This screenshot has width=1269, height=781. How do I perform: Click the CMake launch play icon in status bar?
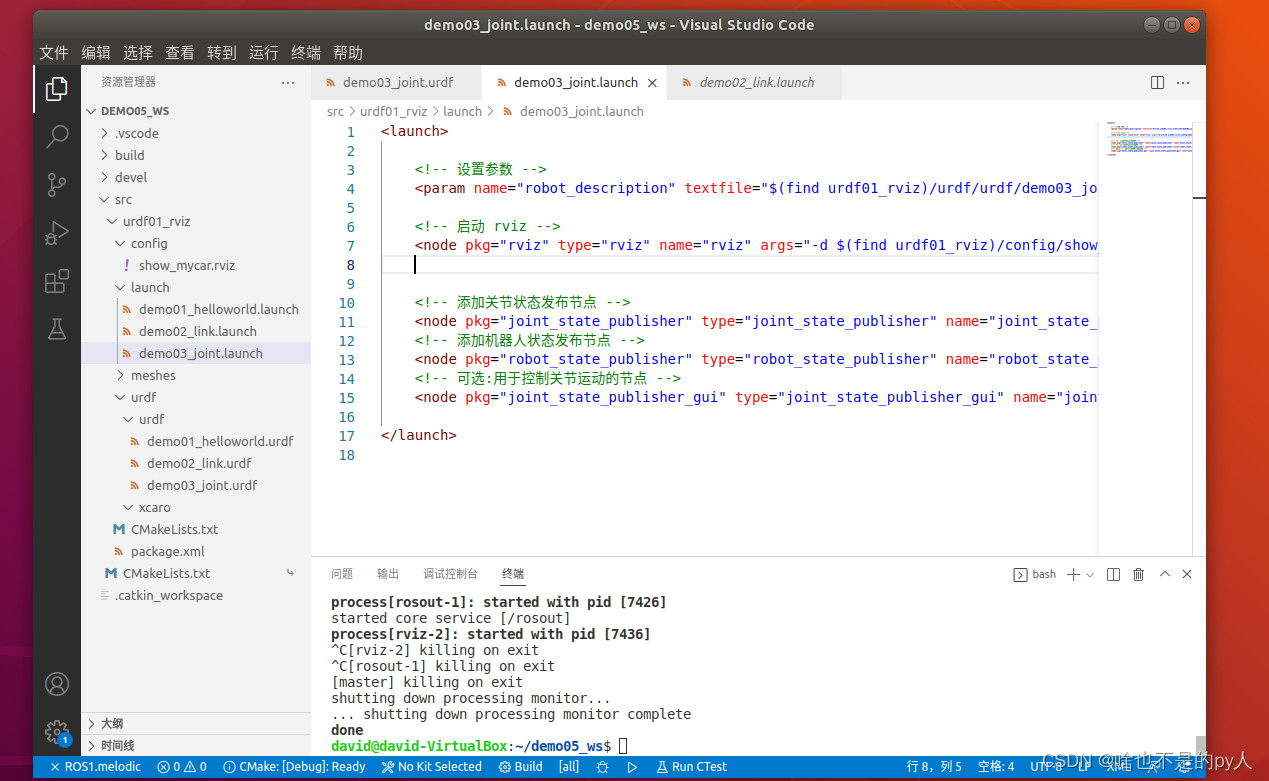[x=632, y=767]
